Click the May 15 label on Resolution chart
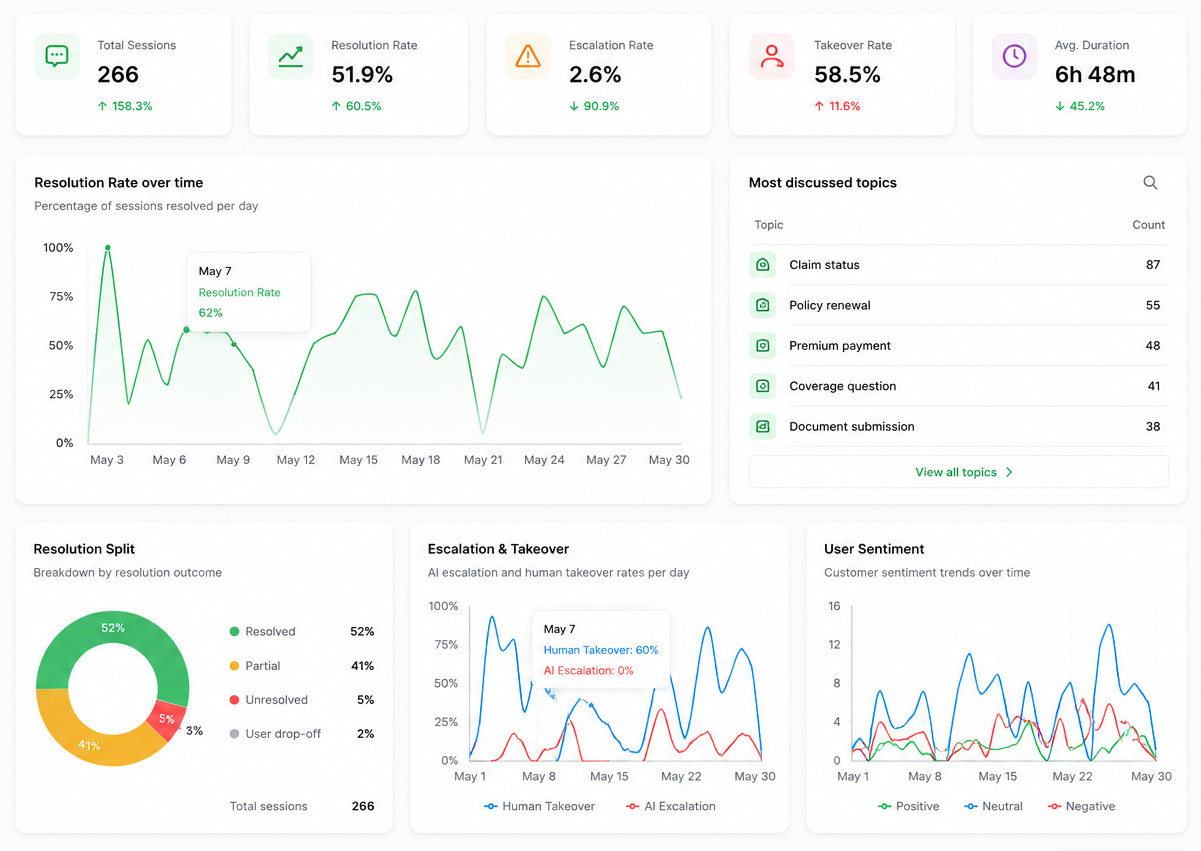The height and width of the screenshot is (851, 1201). tap(358, 460)
